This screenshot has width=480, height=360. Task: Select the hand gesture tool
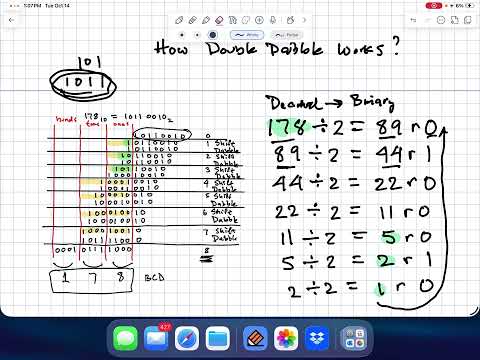(x=290, y=20)
